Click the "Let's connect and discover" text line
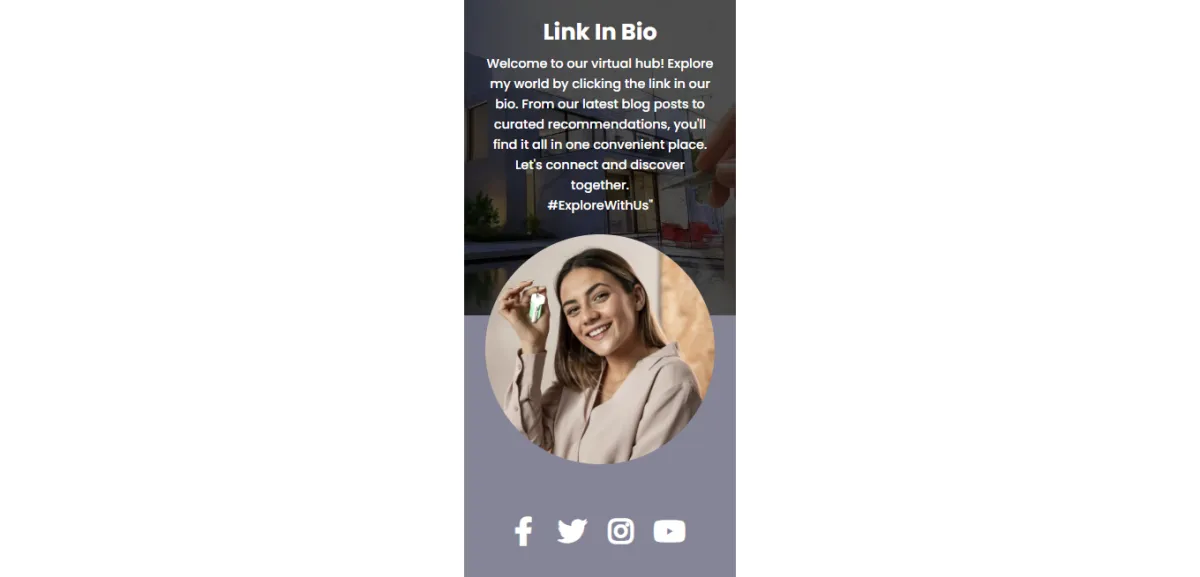Image resolution: width=1200 pixels, height=577 pixels. (x=600, y=164)
